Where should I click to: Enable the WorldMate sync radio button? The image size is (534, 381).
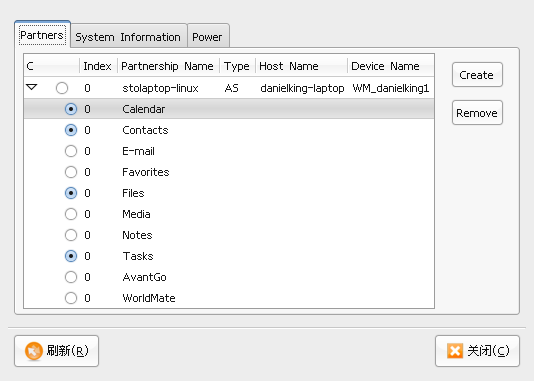[x=71, y=298]
